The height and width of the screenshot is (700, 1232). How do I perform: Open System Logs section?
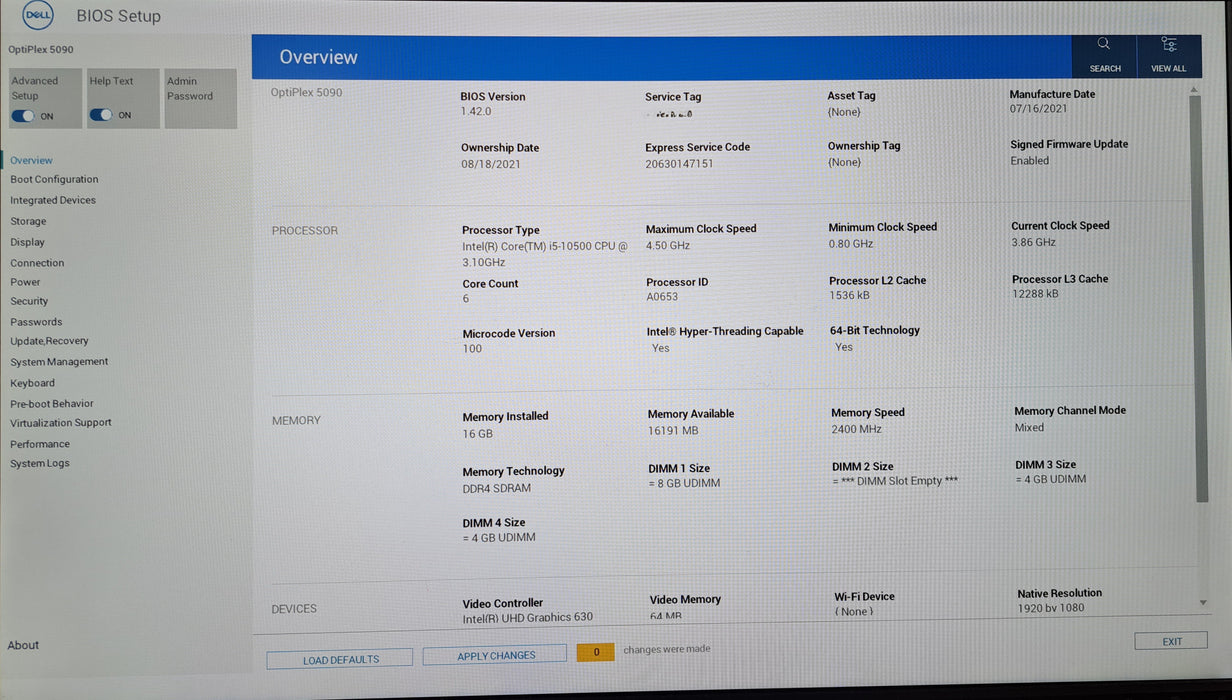click(40, 464)
